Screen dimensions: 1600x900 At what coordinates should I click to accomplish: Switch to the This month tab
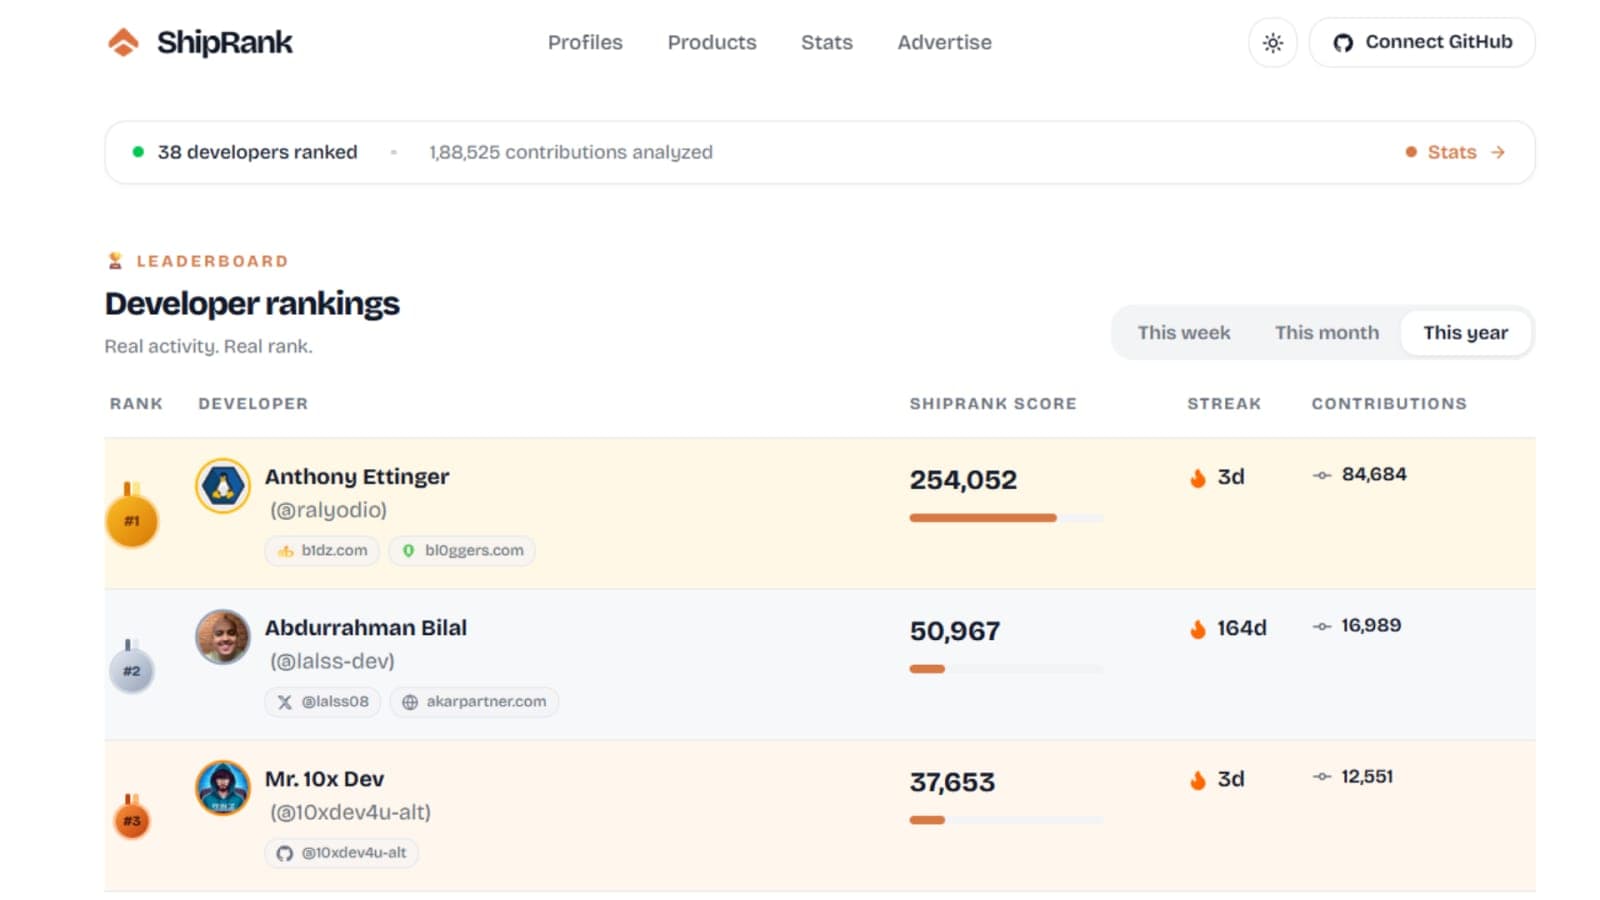1326,332
